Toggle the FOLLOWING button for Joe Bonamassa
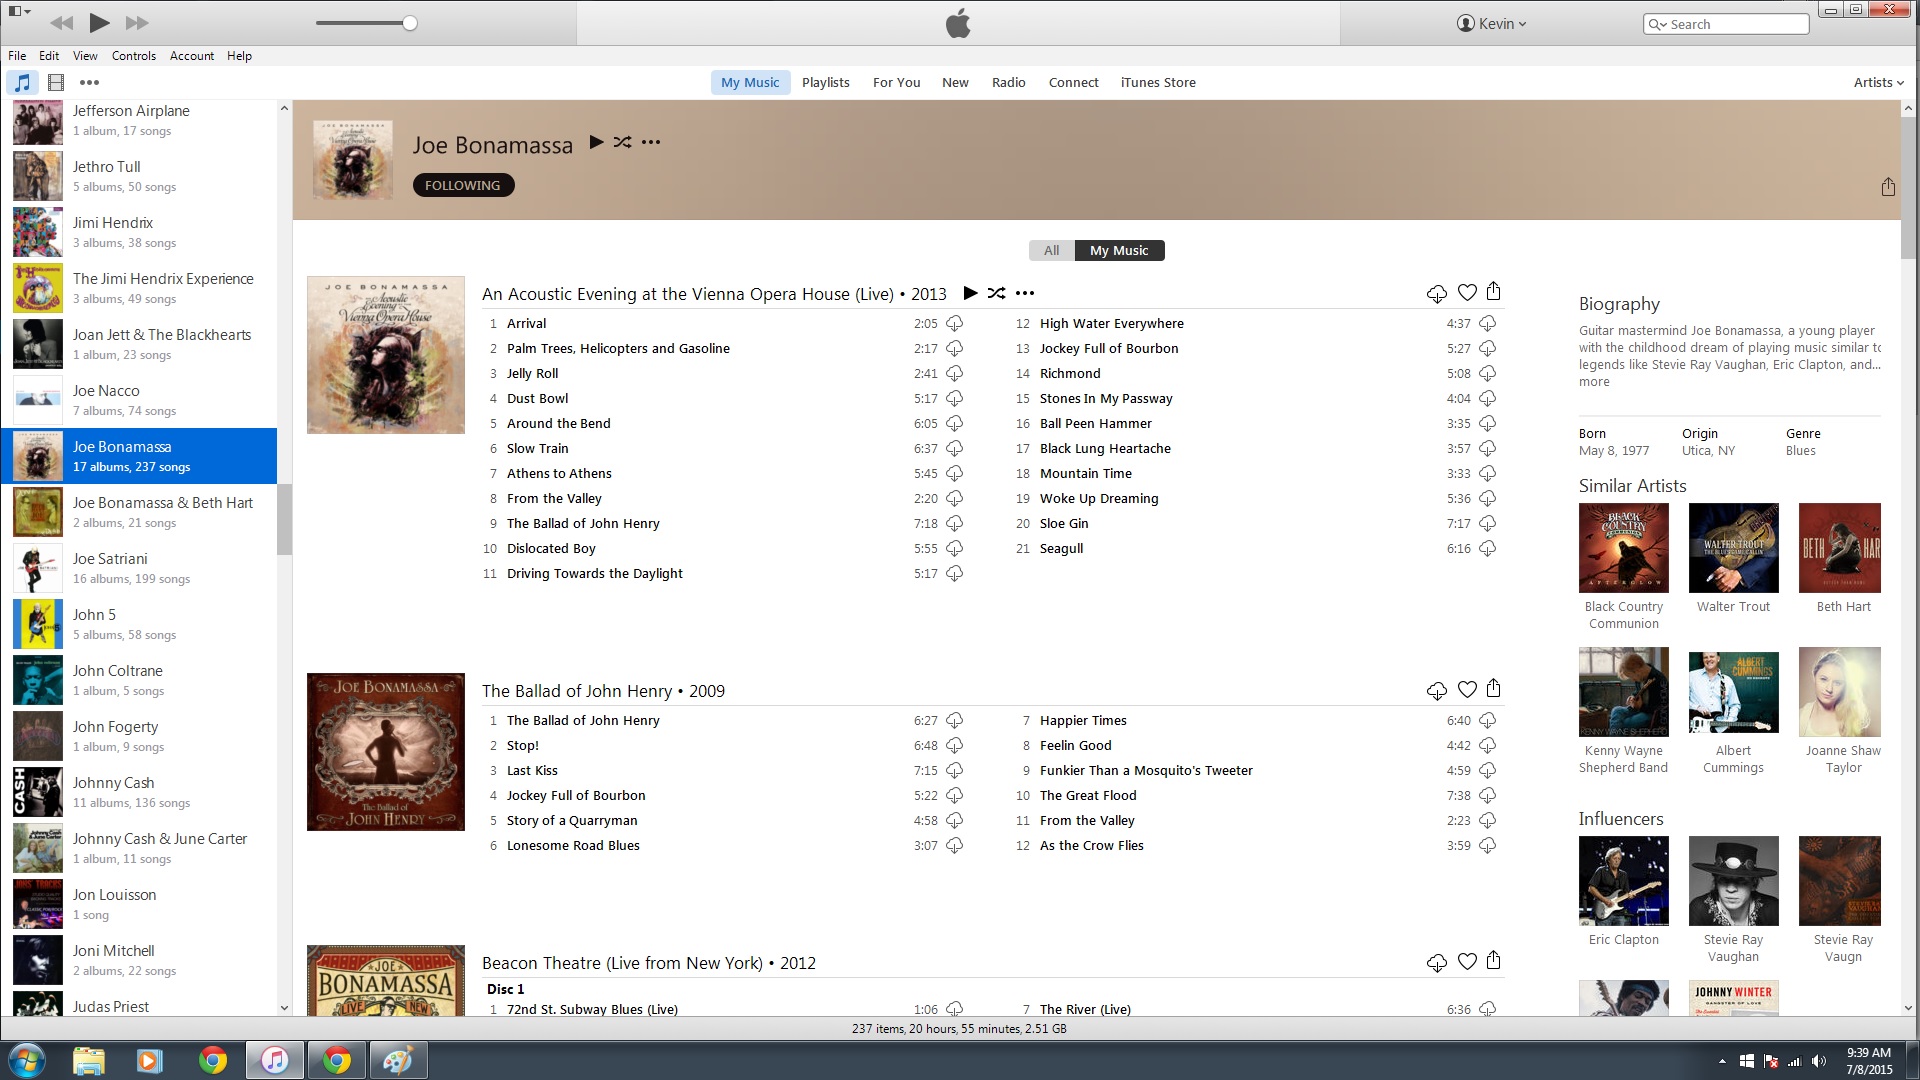This screenshot has height=1080, width=1920. coord(463,185)
